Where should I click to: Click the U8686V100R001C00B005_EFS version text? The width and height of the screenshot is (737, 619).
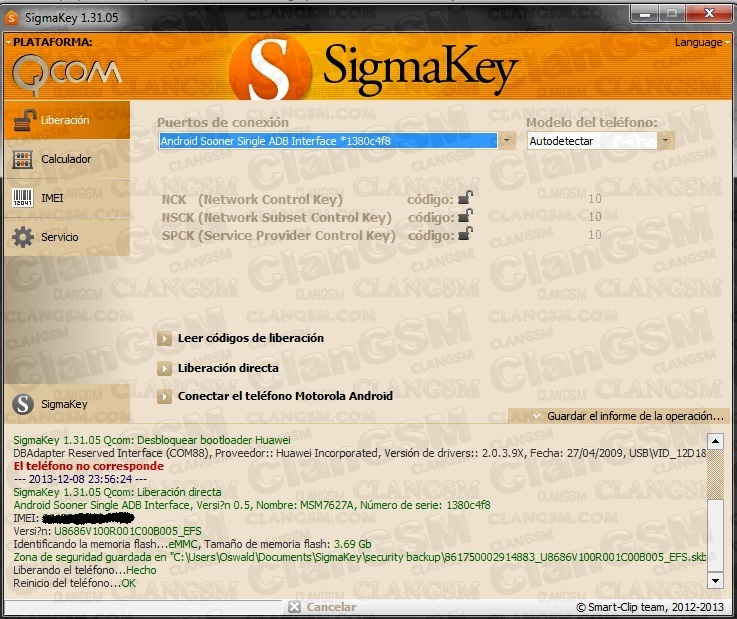127,531
